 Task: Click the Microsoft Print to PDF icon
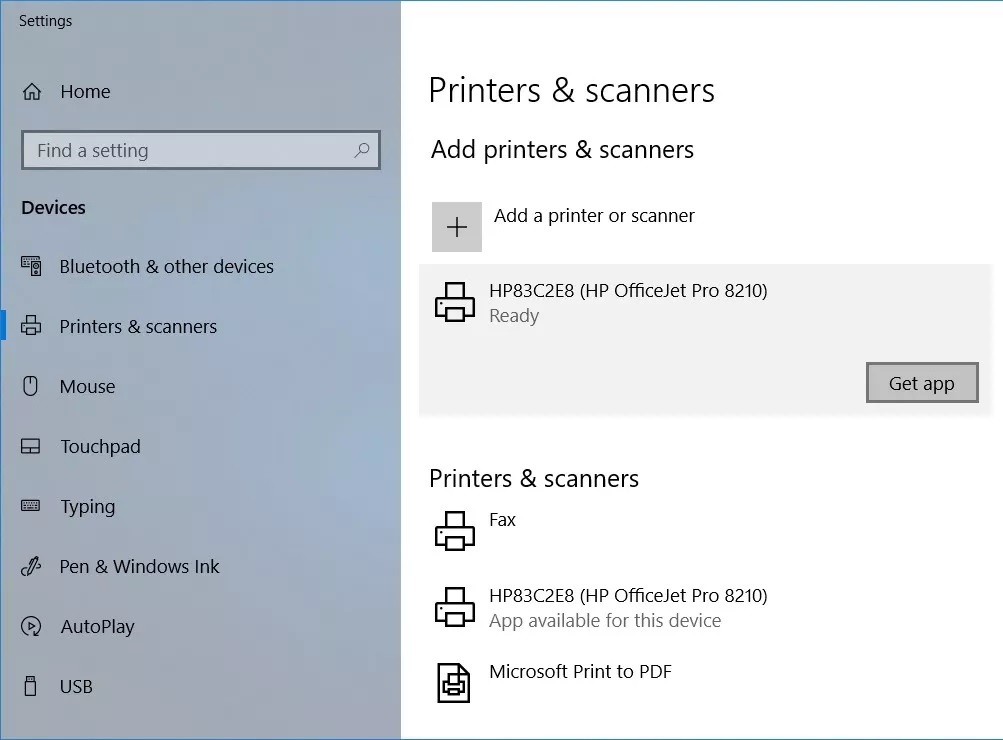[455, 682]
